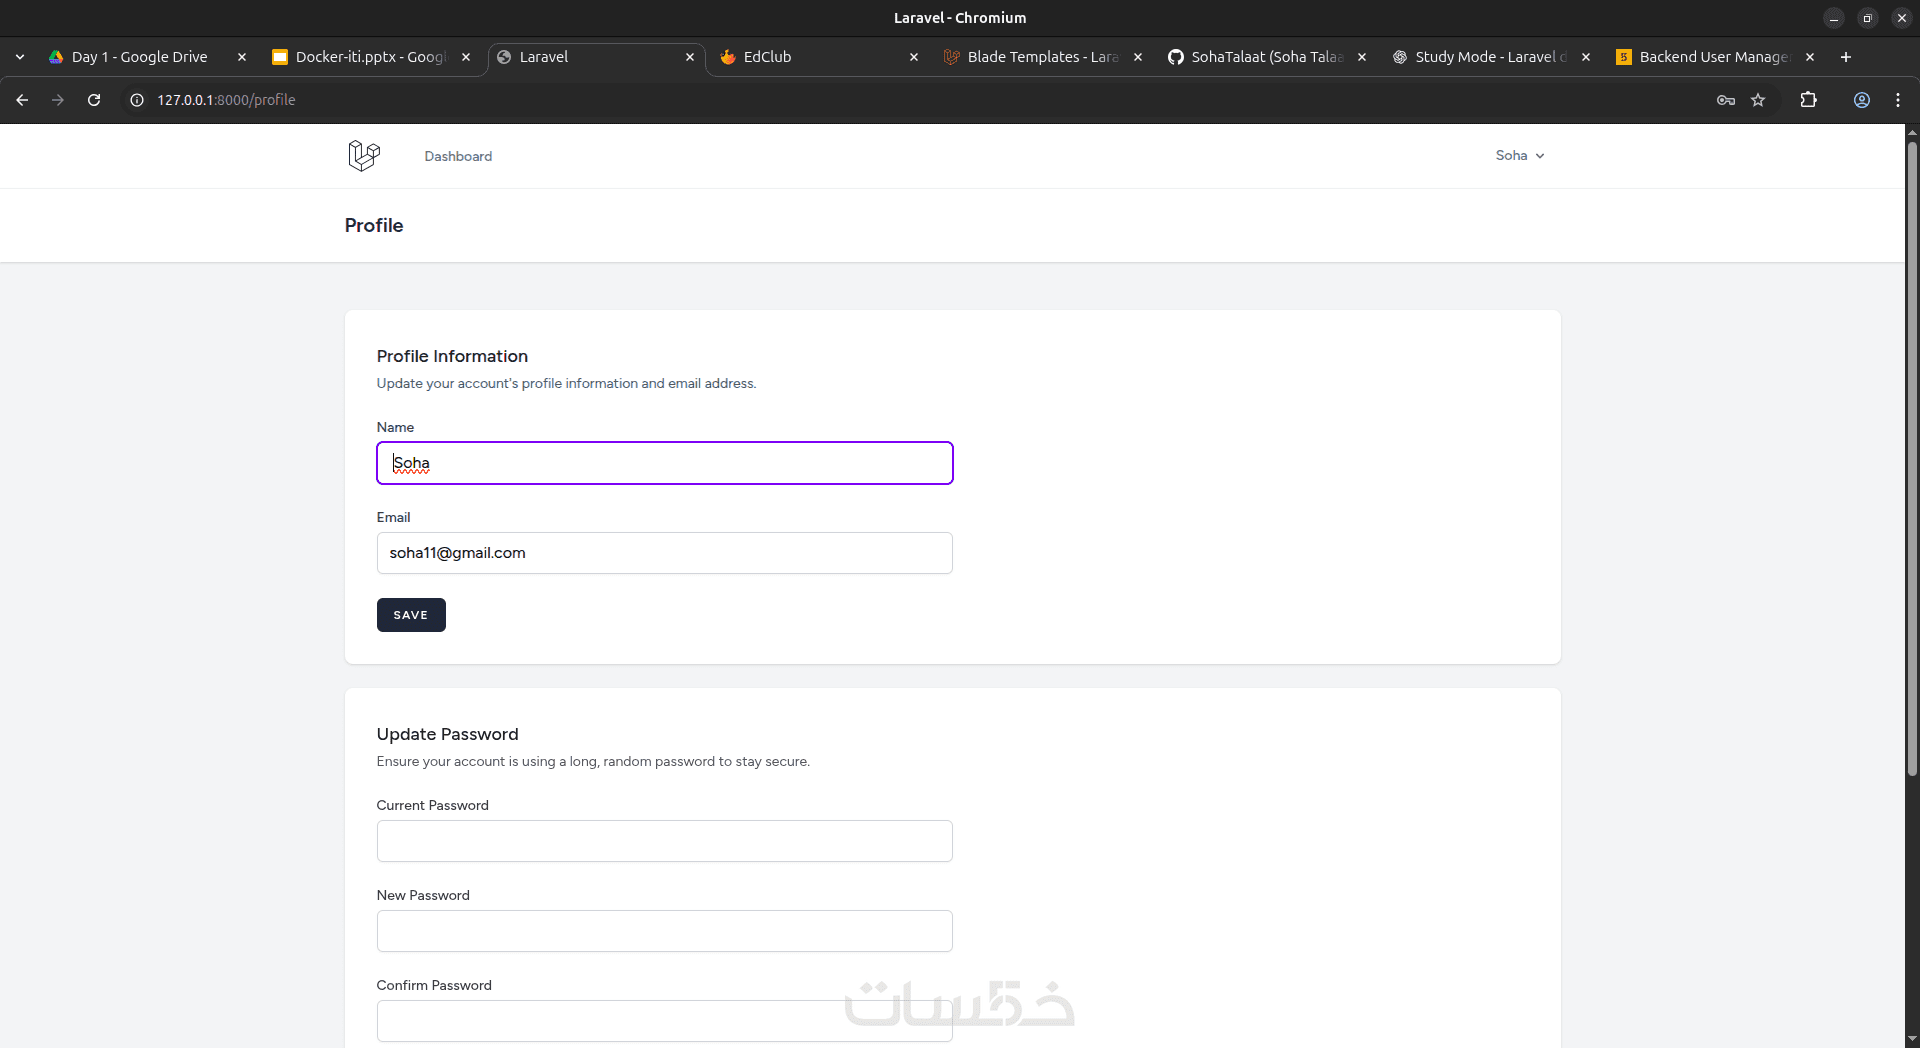1920x1048 pixels.
Task: Click the browser forward arrow
Action: pyautogui.click(x=58, y=100)
